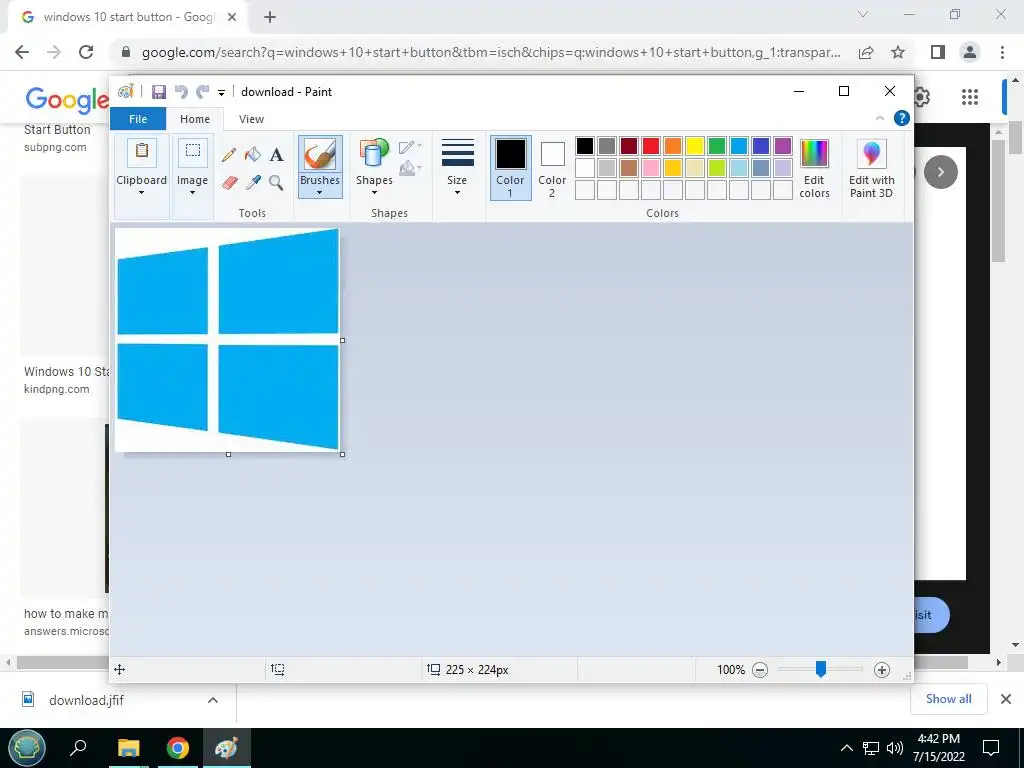Select the Eraser tool
Viewport: 1024px width, 768px height.
tap(229, 182)
